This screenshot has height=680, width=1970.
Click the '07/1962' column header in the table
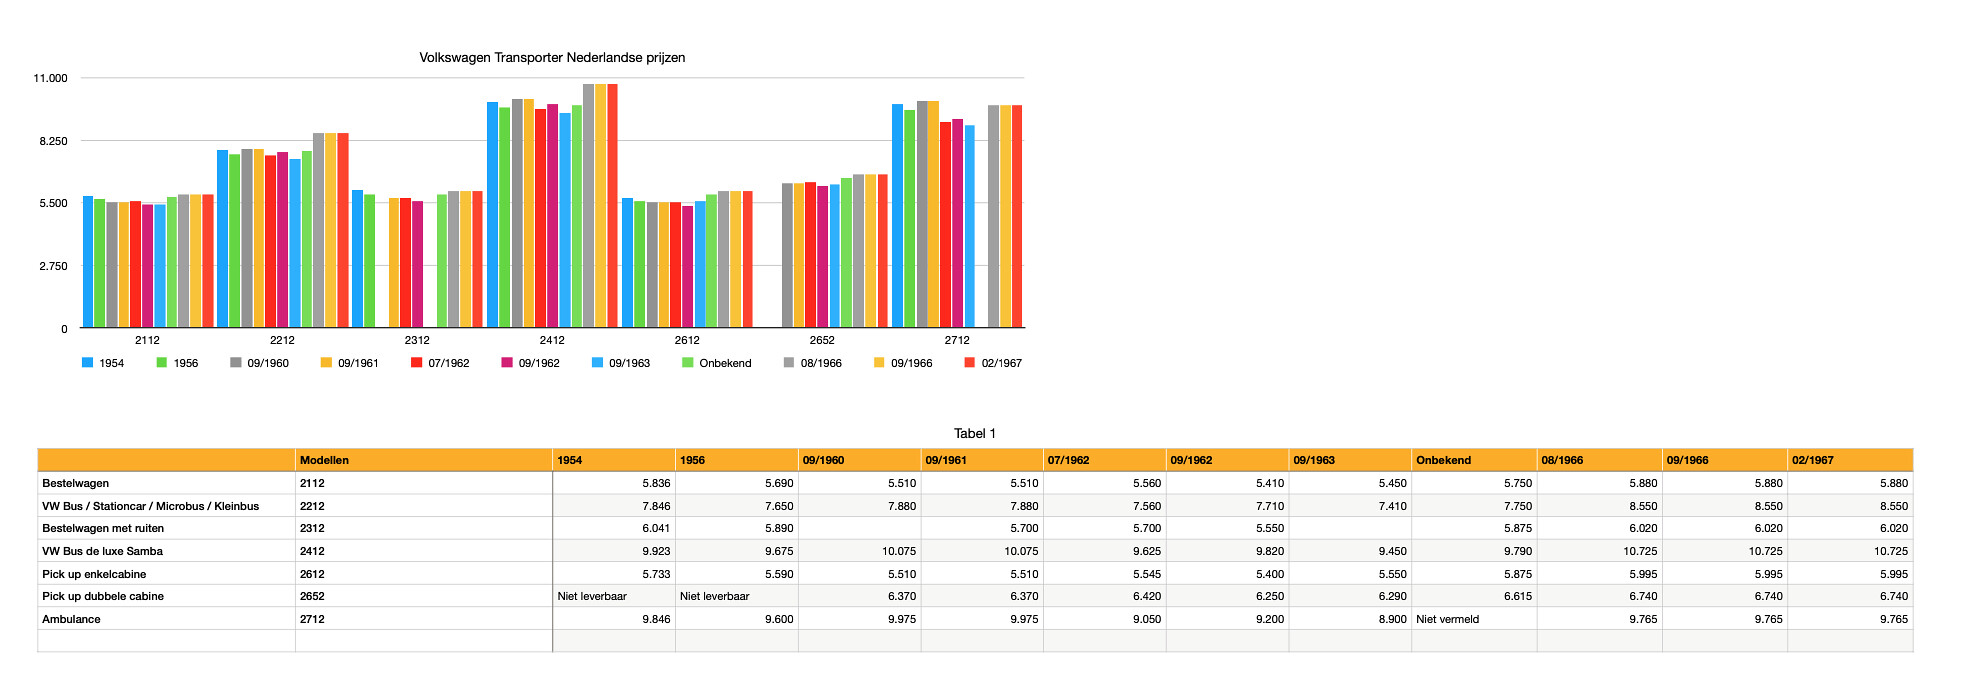(1105, 460)
